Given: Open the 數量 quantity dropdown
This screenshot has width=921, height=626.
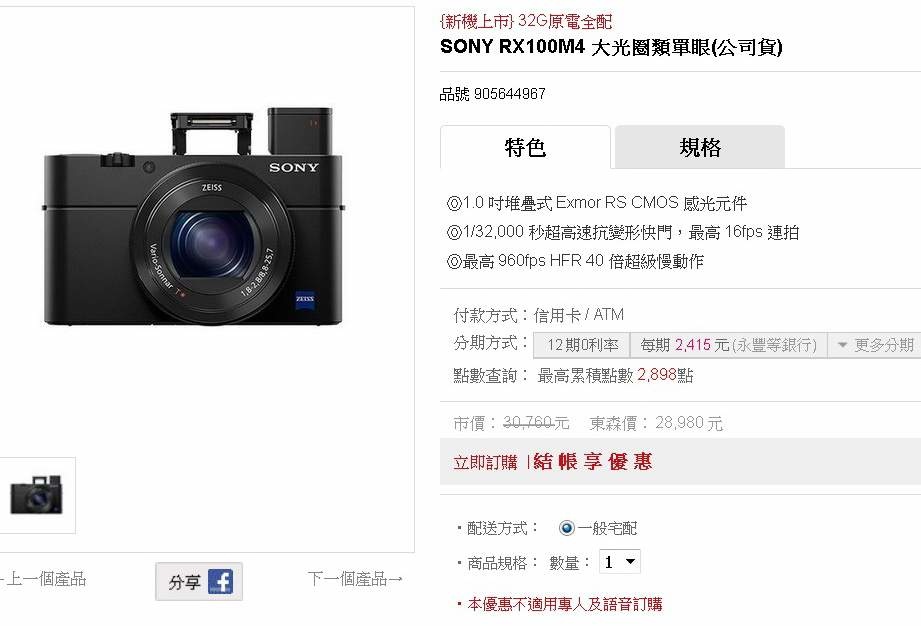Looking at the screenshot, I should pos(620,562).
